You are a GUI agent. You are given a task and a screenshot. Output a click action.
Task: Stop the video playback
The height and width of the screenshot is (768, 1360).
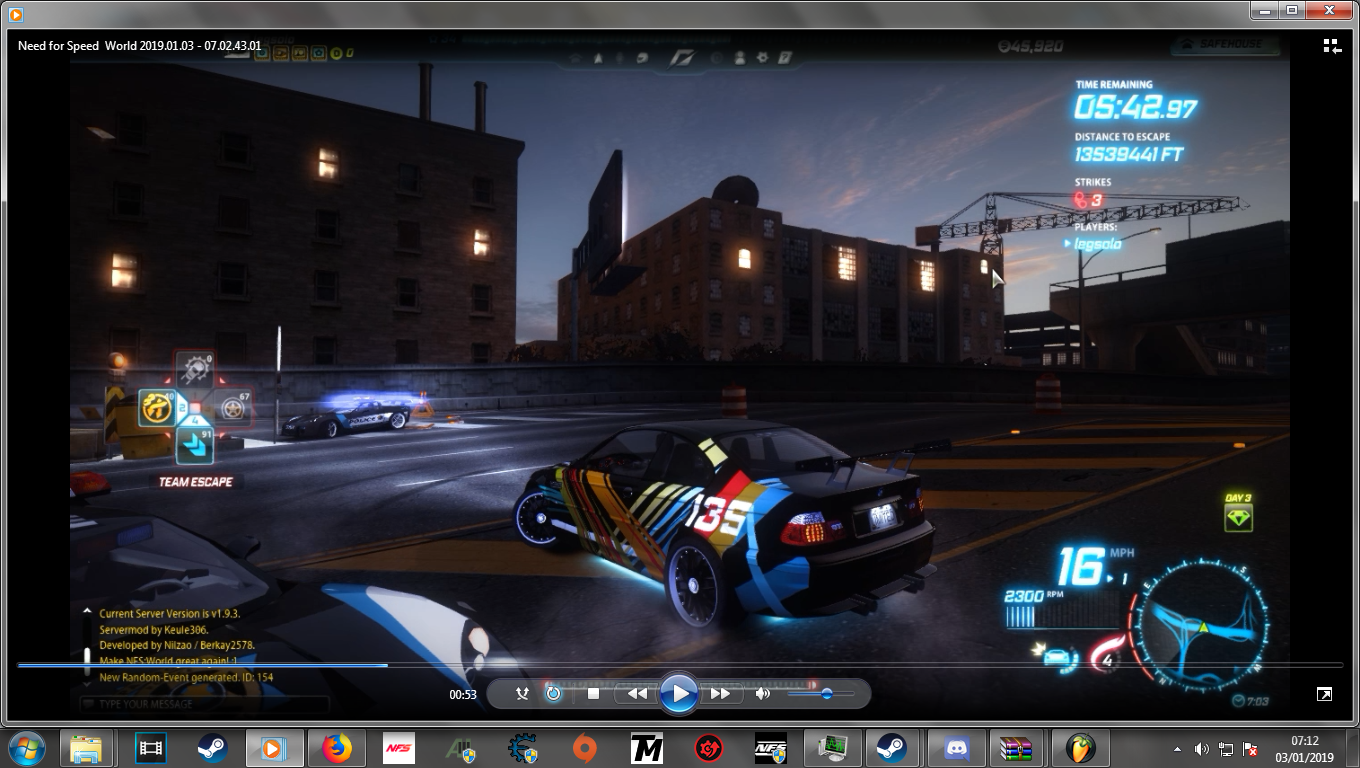point(593,693)
